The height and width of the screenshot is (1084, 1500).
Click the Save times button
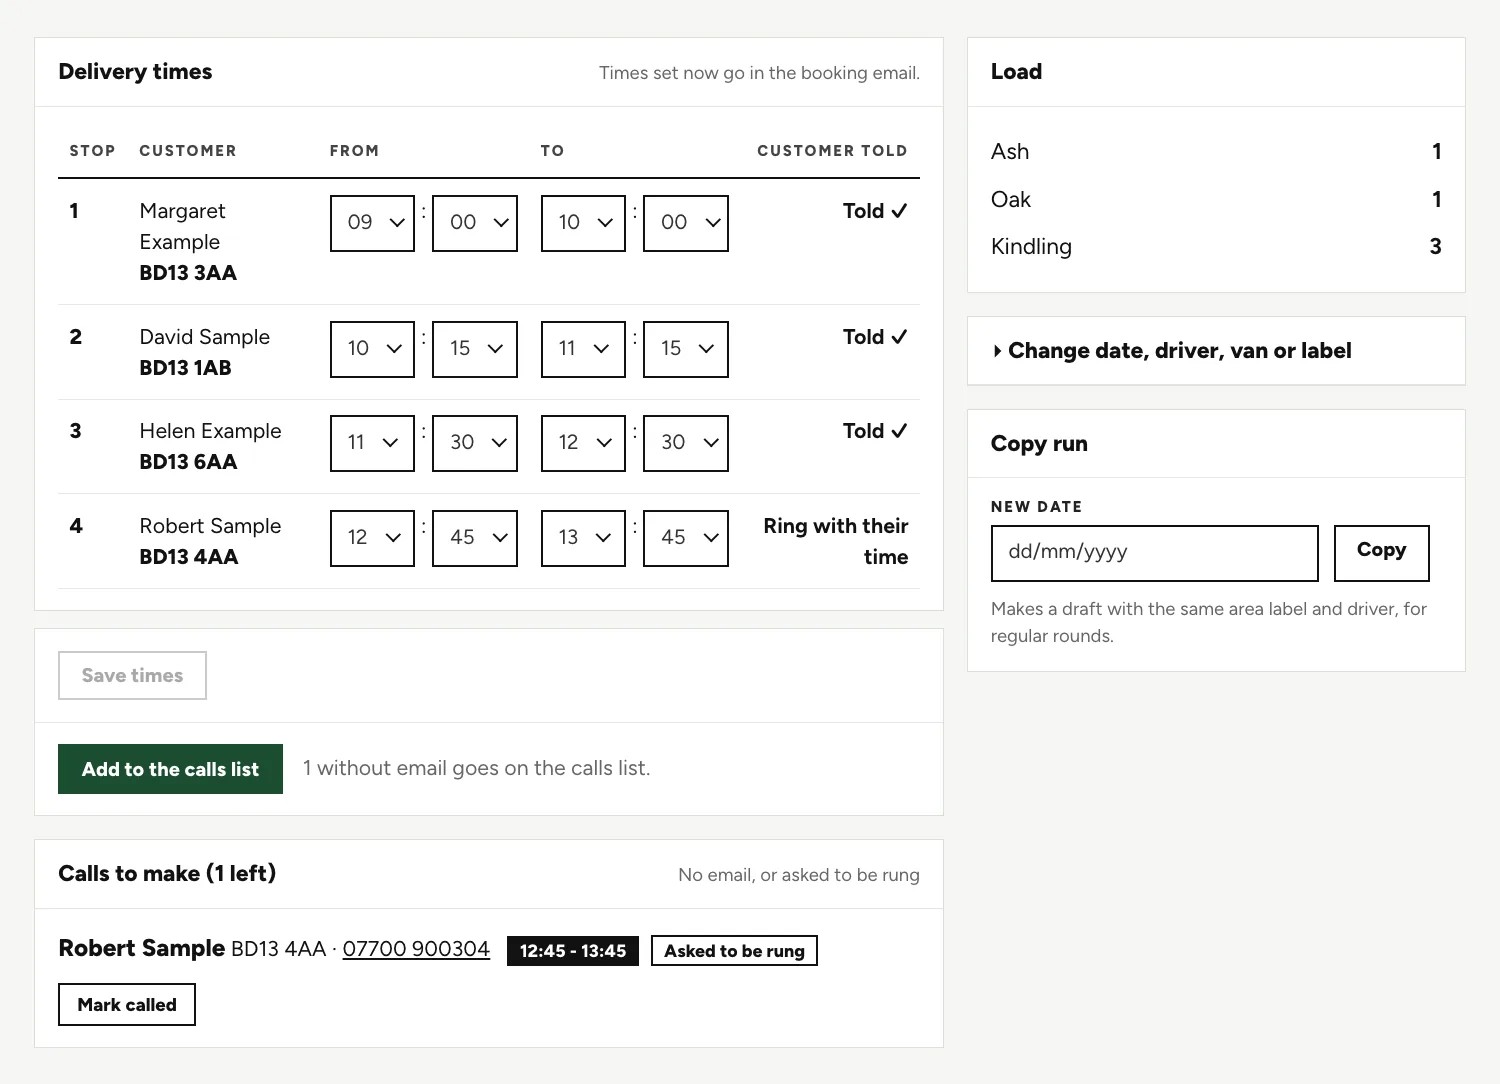tap(132, 675)
